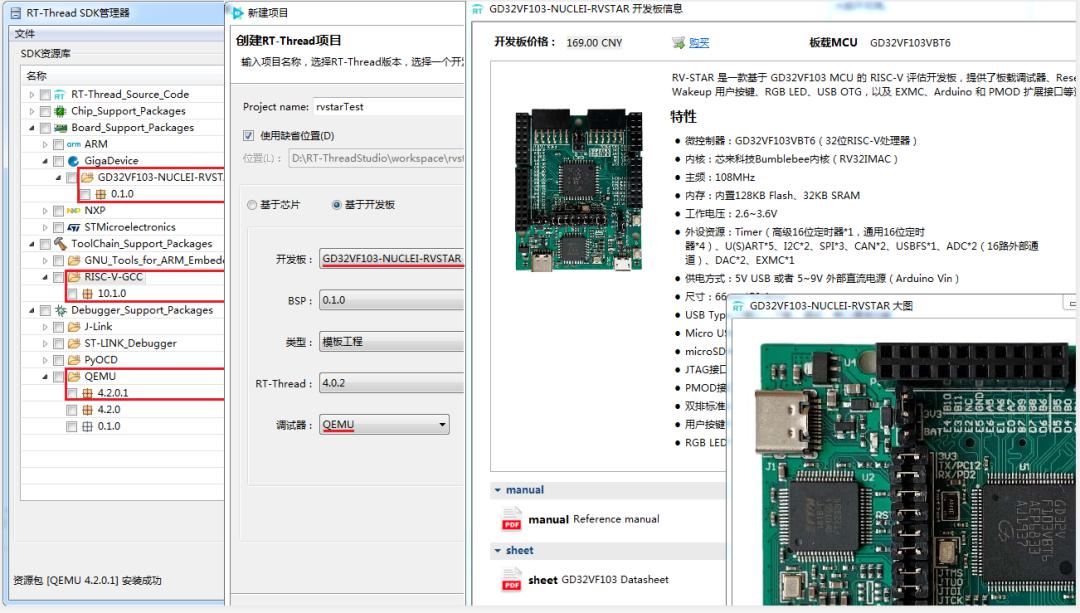
Task: Click the shopping cart purchase icon
Action: click(x=678, y=43)
